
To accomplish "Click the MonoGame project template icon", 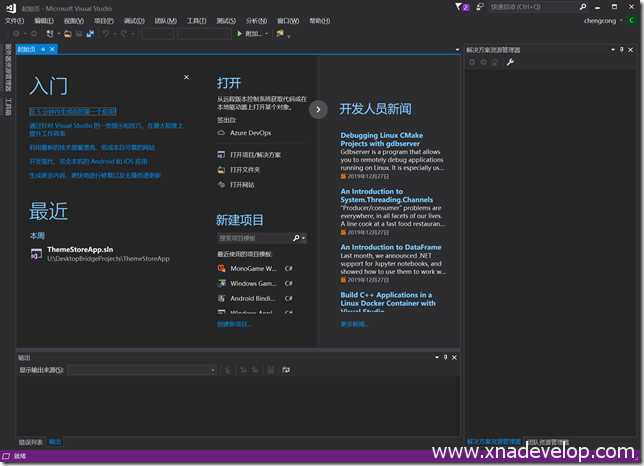I will tap(222, 269).
